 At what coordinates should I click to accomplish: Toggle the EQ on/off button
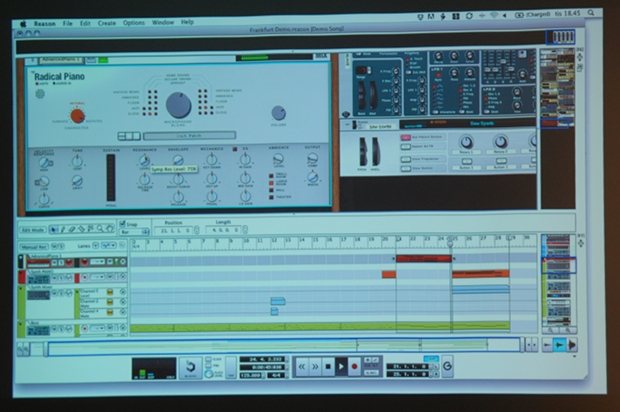click(235, 149)
